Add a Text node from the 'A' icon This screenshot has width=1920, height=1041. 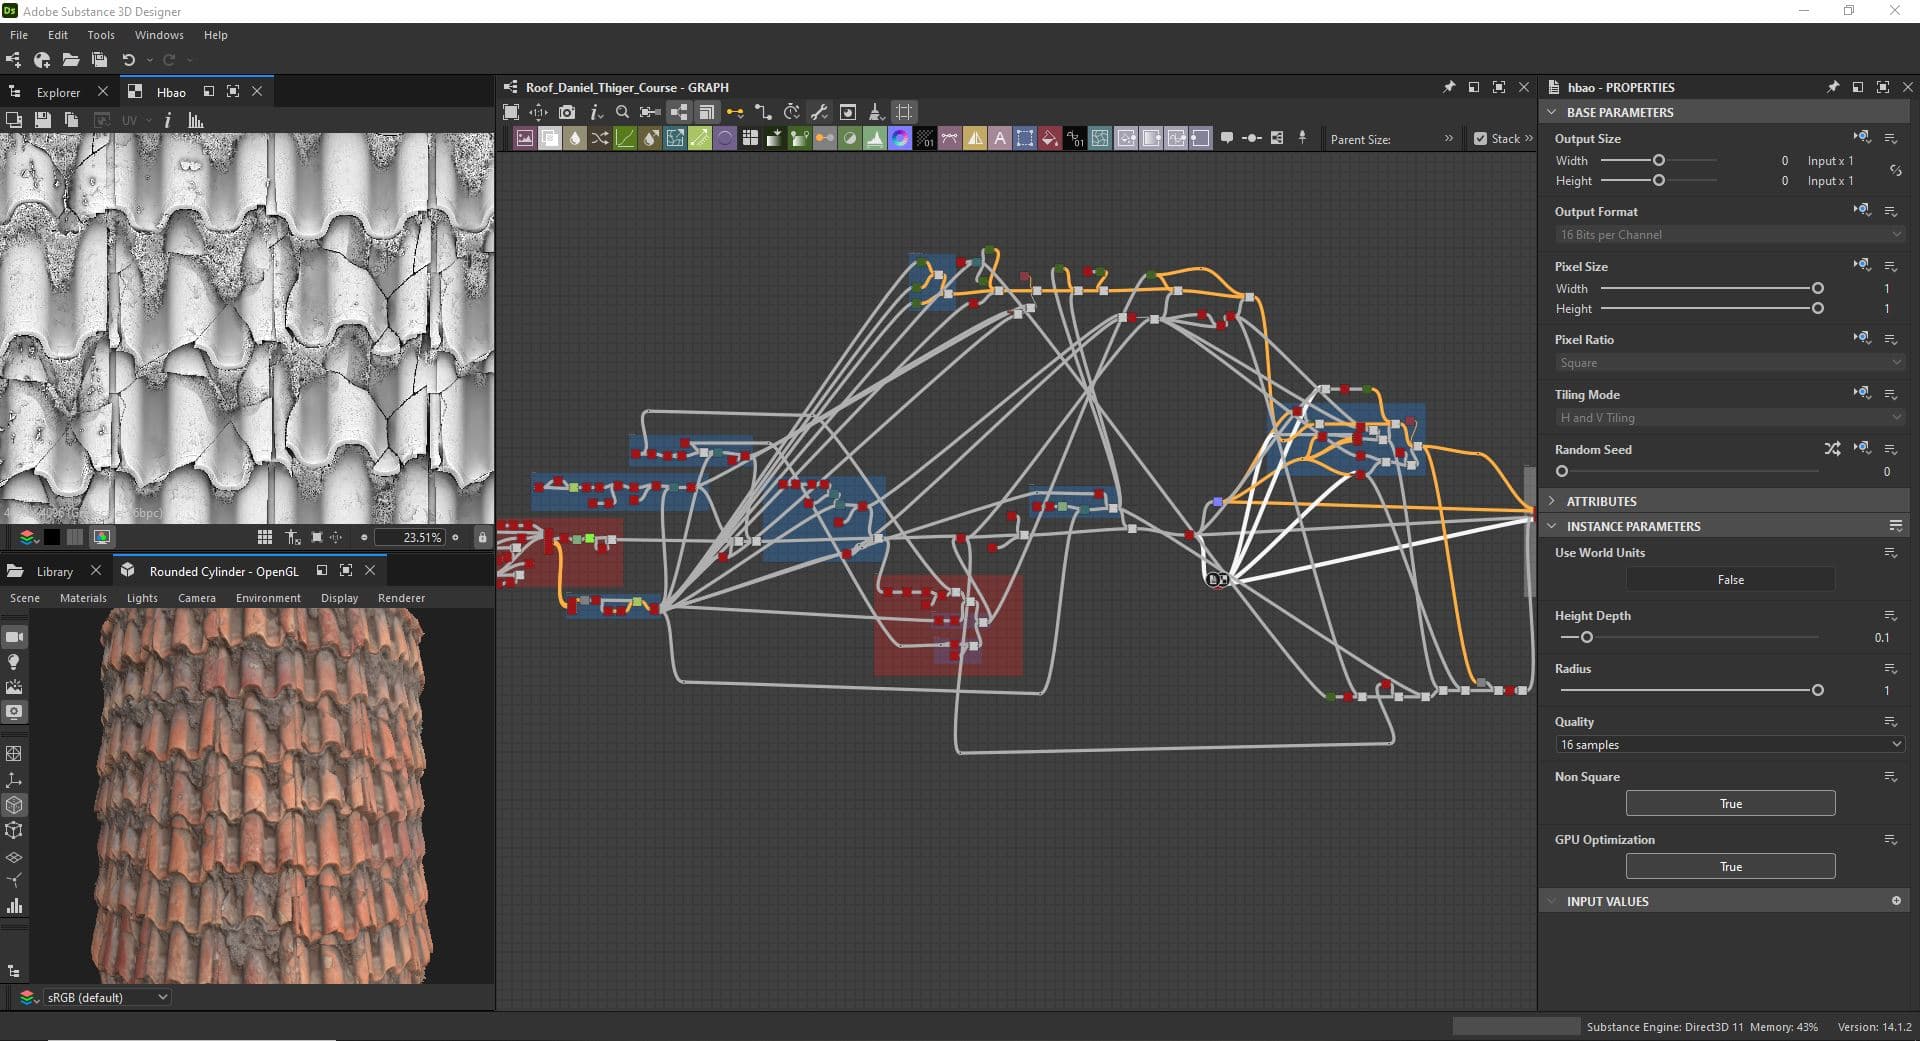click(x=999, y=139)
